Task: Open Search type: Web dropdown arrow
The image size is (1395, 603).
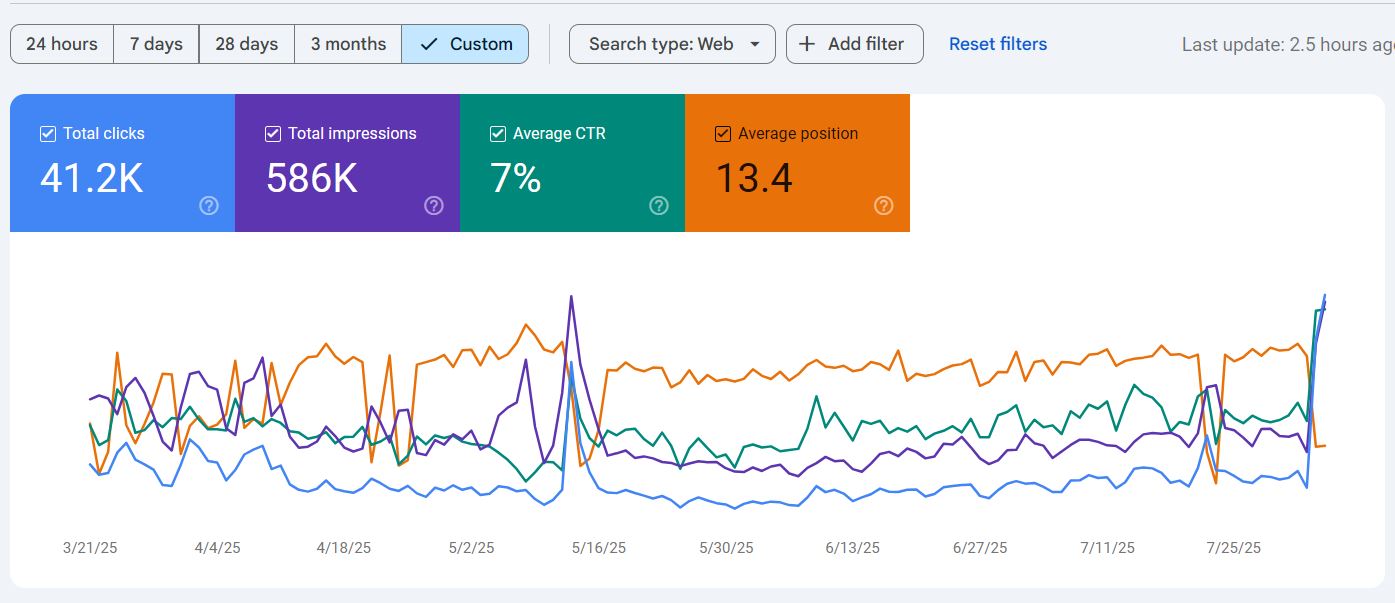Action: pyautogui.click(x=755, y=44)
